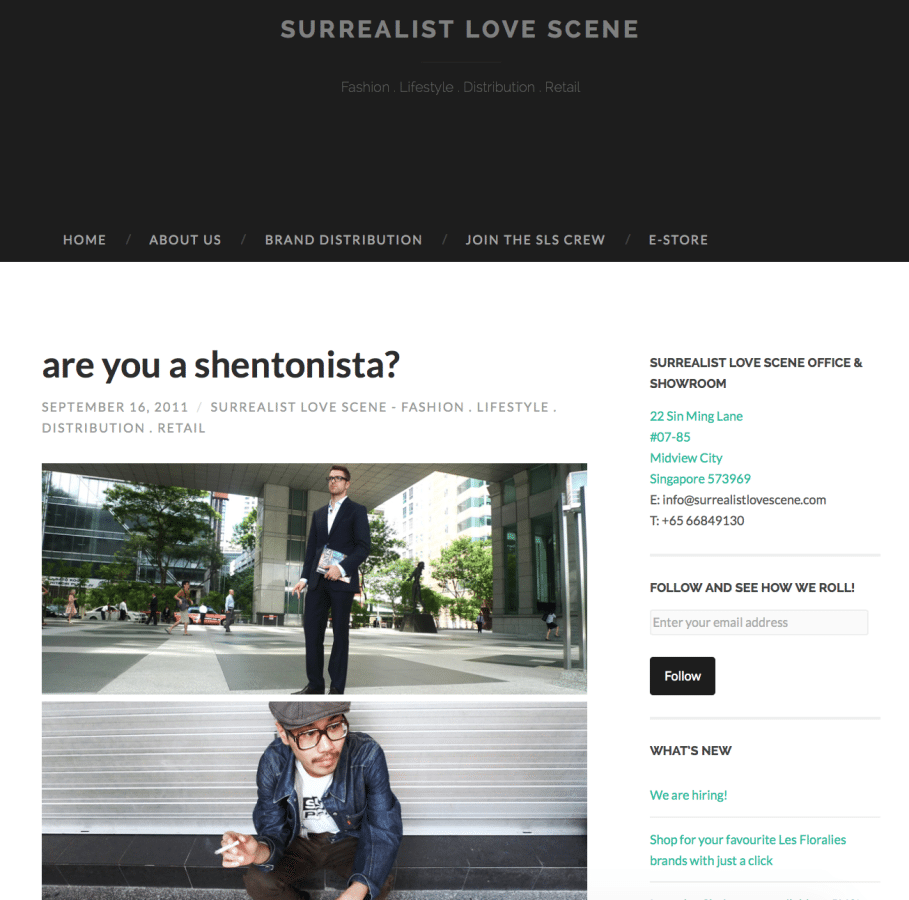The height and width of the screenshot is (900, 909).
Task: Select JOIN THE SLS CREW
Action: tap(535, 240)
